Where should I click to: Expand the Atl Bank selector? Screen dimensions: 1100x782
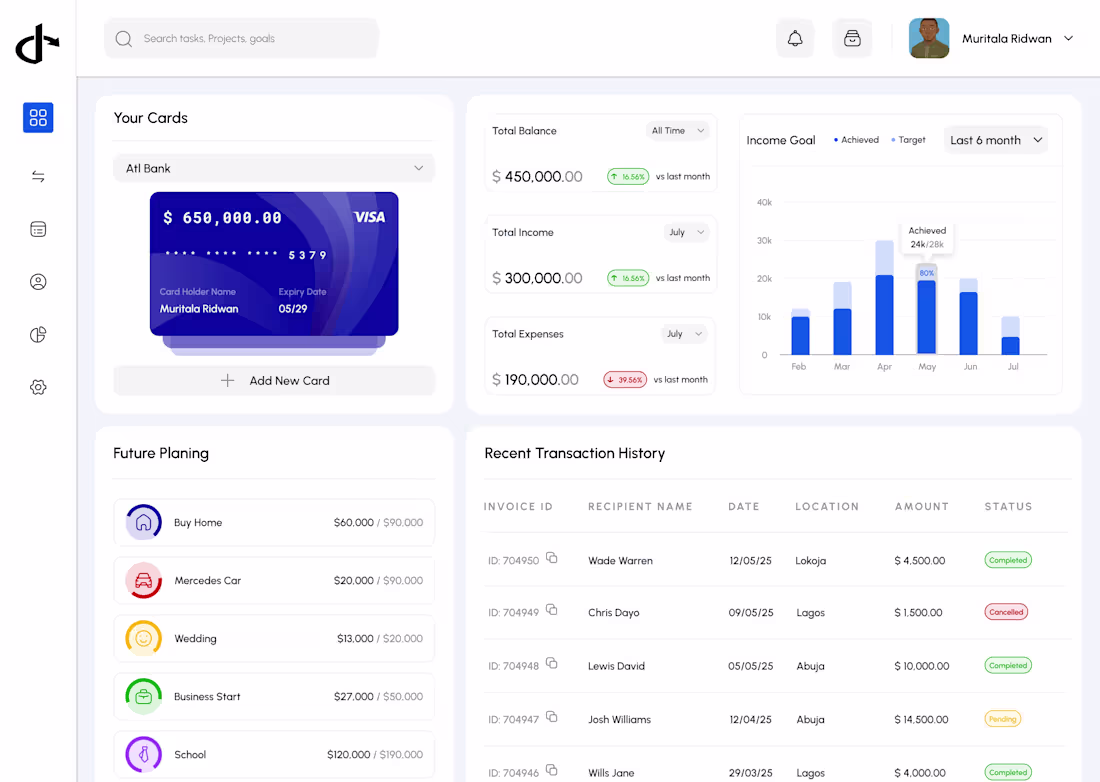(273, 168)
